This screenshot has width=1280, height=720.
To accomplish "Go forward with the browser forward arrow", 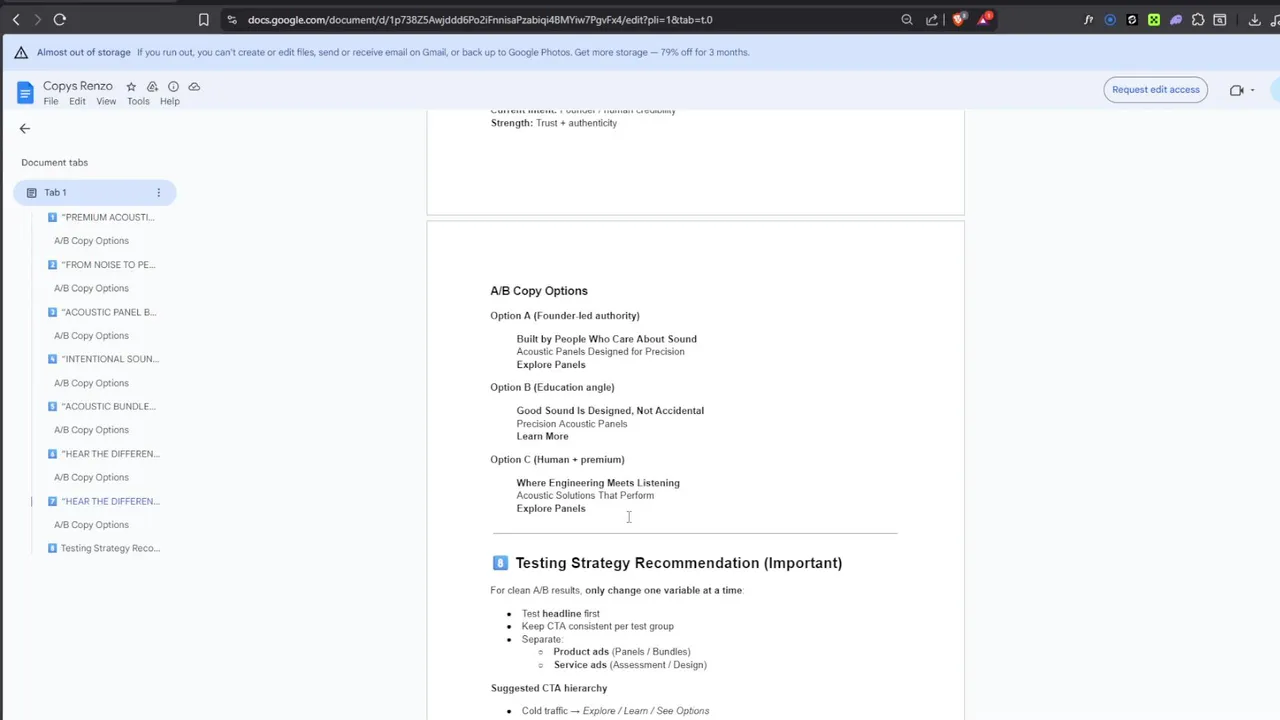I will coord(37,19).
